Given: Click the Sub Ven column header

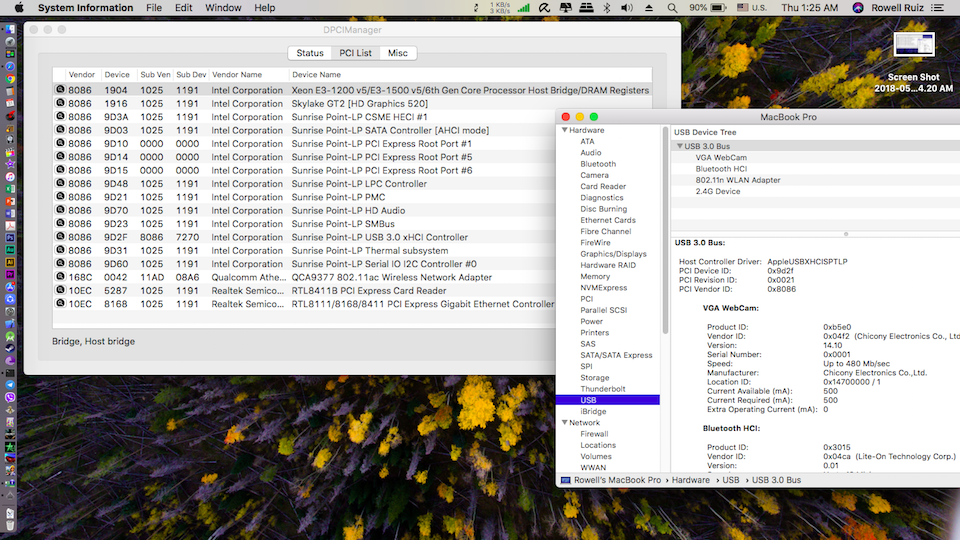Looking at the screenshot, I should [155, 75].
